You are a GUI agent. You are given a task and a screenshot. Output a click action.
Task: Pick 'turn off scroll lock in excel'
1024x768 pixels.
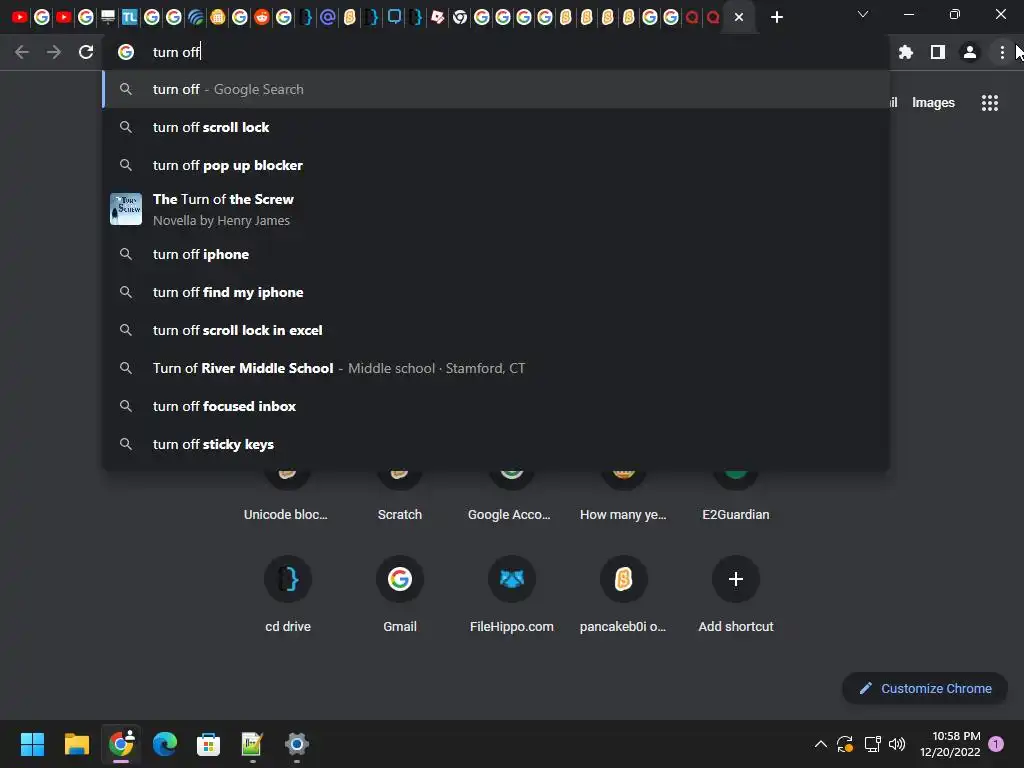coord(496,330)
